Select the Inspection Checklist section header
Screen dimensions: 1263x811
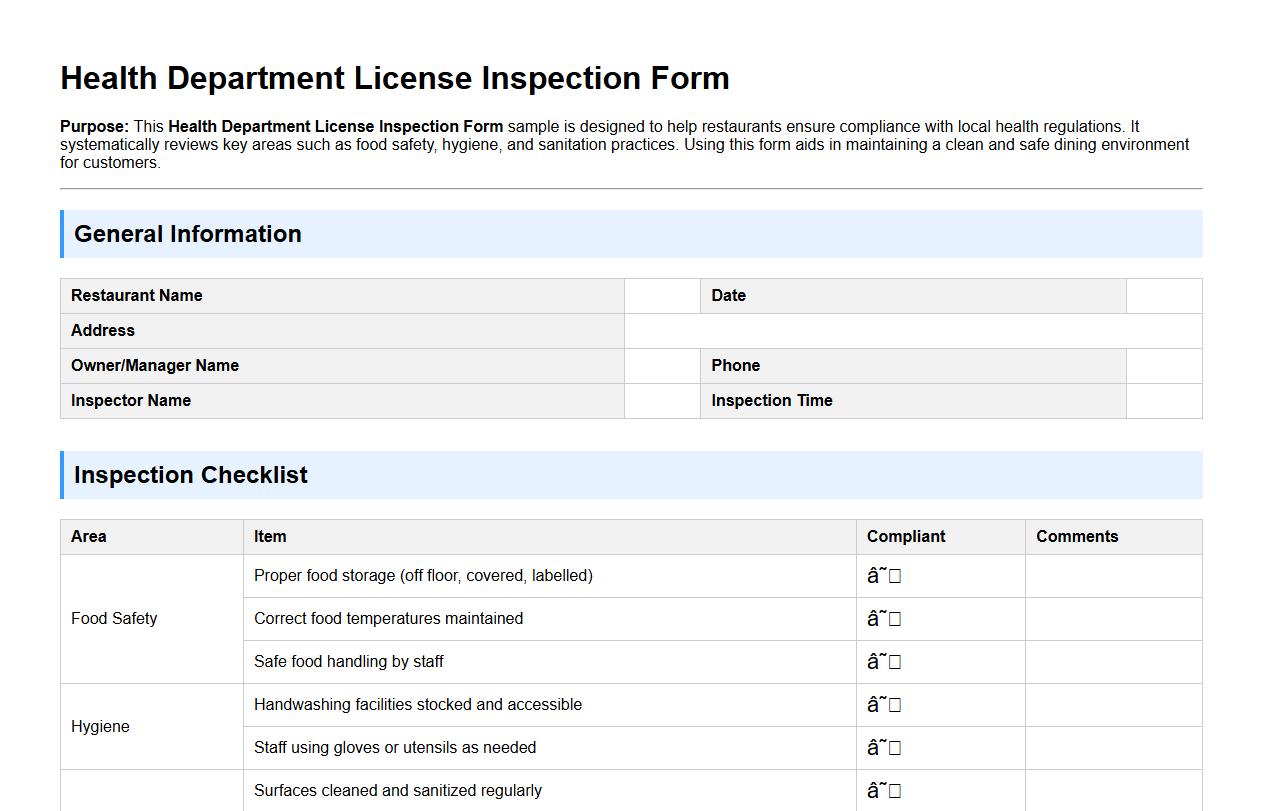click(x=191, y=475)
